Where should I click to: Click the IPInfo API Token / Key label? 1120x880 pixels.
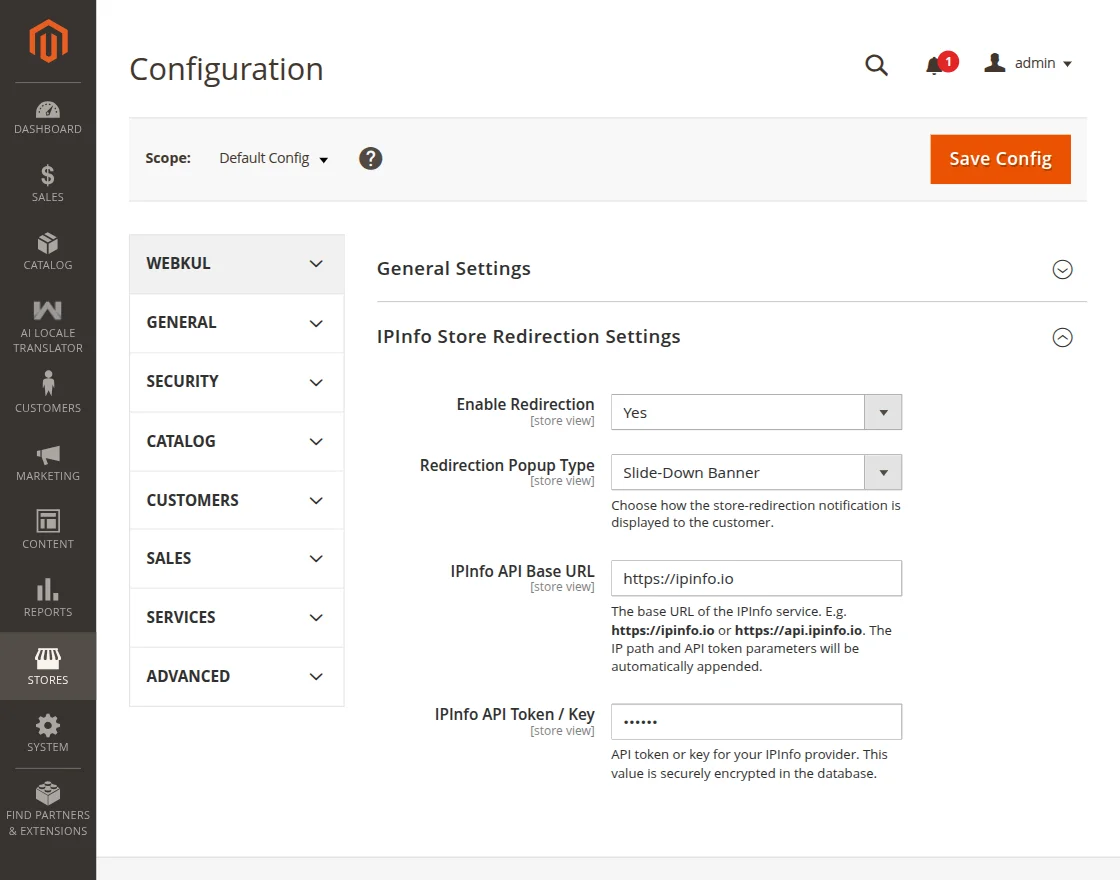(x=514, y=714)
